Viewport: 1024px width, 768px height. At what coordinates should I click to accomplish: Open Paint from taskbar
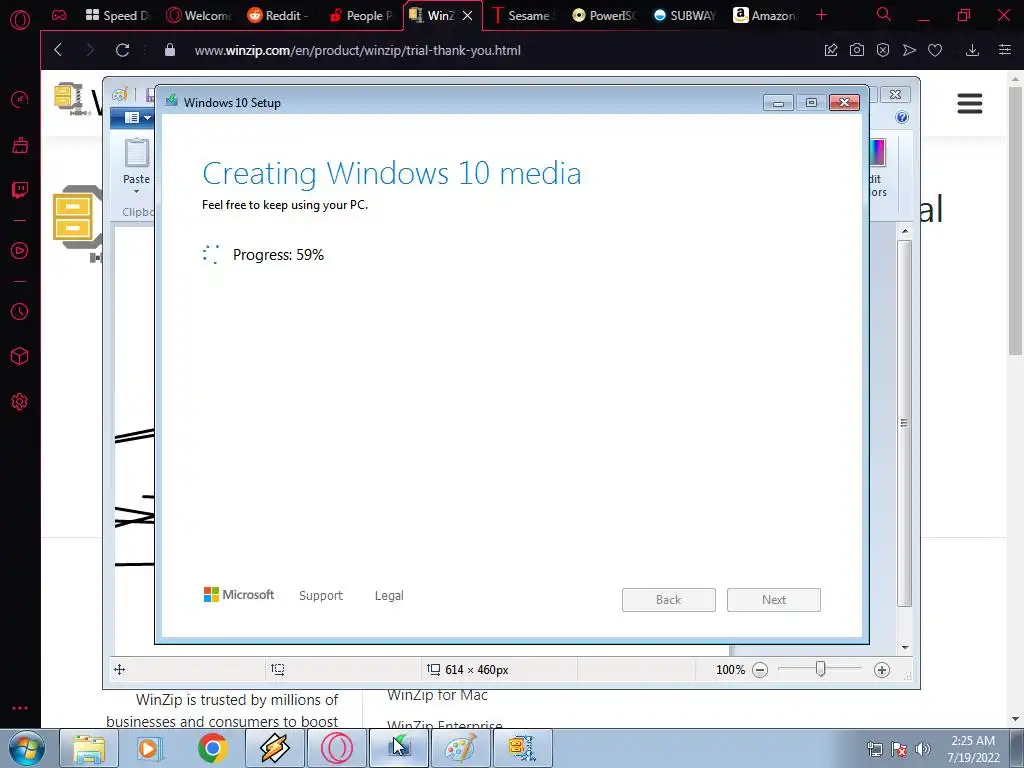pyautogui.click(x=460, y=748)
